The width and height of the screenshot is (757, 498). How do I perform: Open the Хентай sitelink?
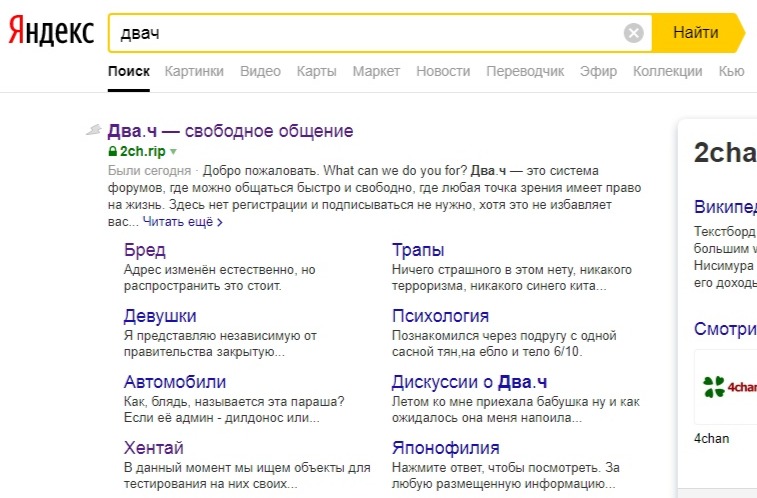click(x=154, y=448)
